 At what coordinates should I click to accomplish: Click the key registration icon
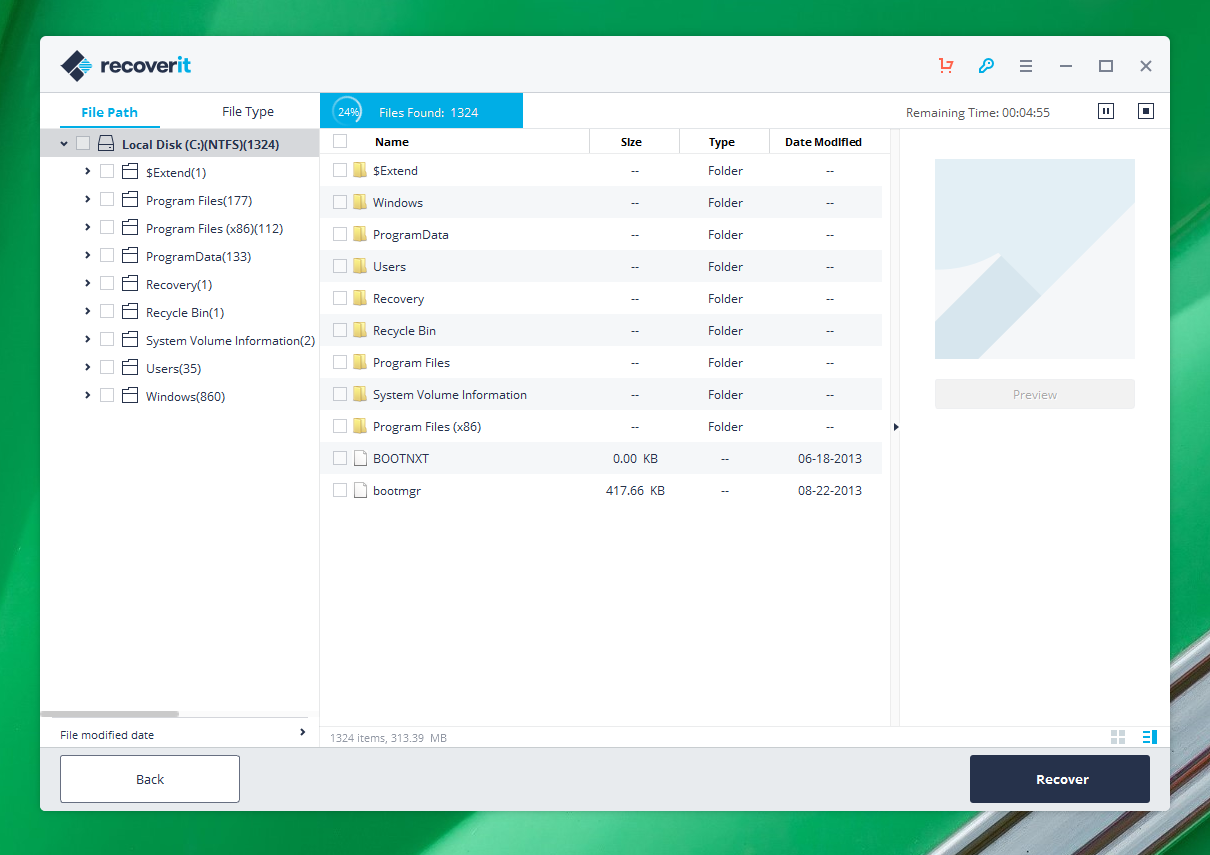click(986, 66)
